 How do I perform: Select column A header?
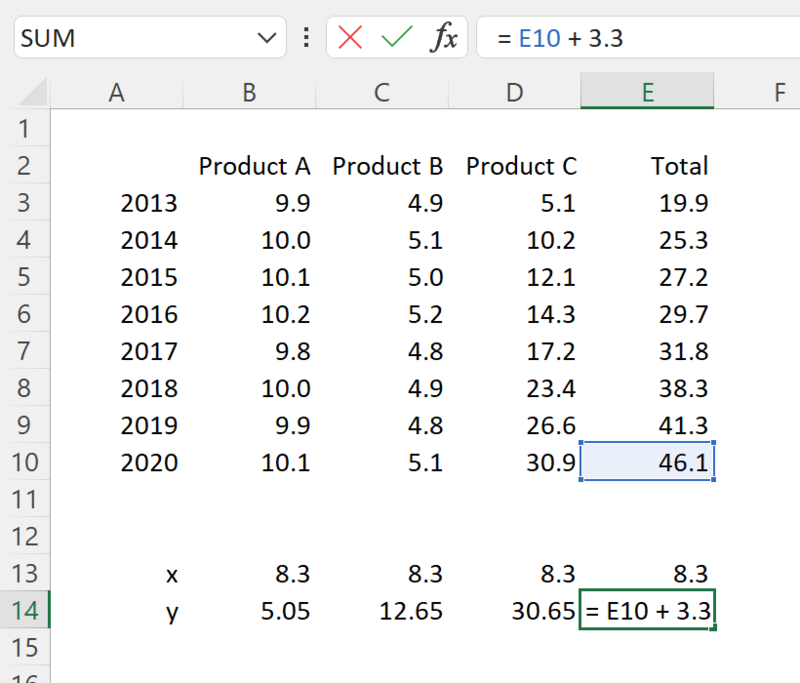(116, 91)
